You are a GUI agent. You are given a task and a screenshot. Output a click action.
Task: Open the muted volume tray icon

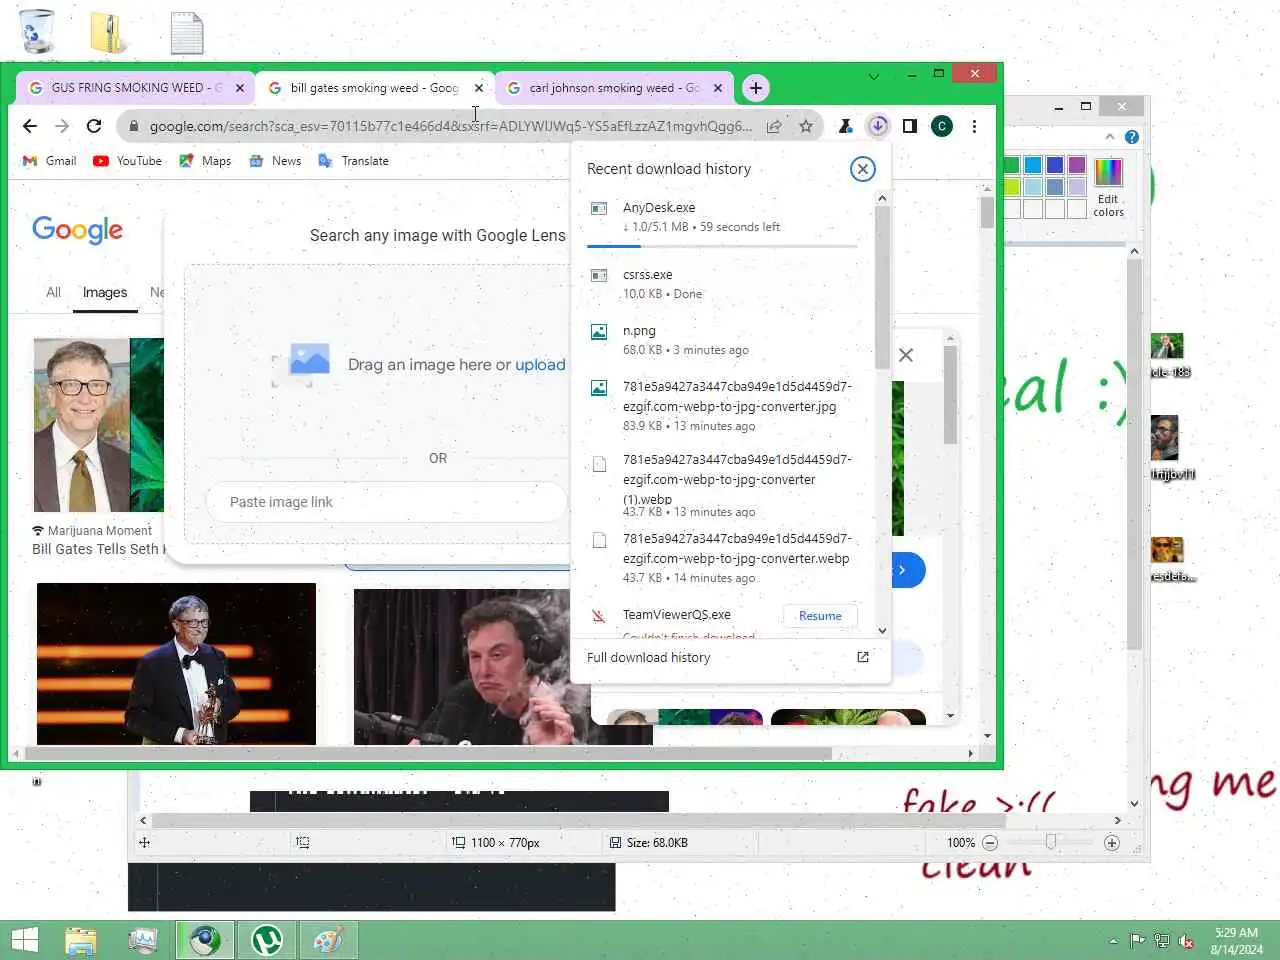(1186, 941)
